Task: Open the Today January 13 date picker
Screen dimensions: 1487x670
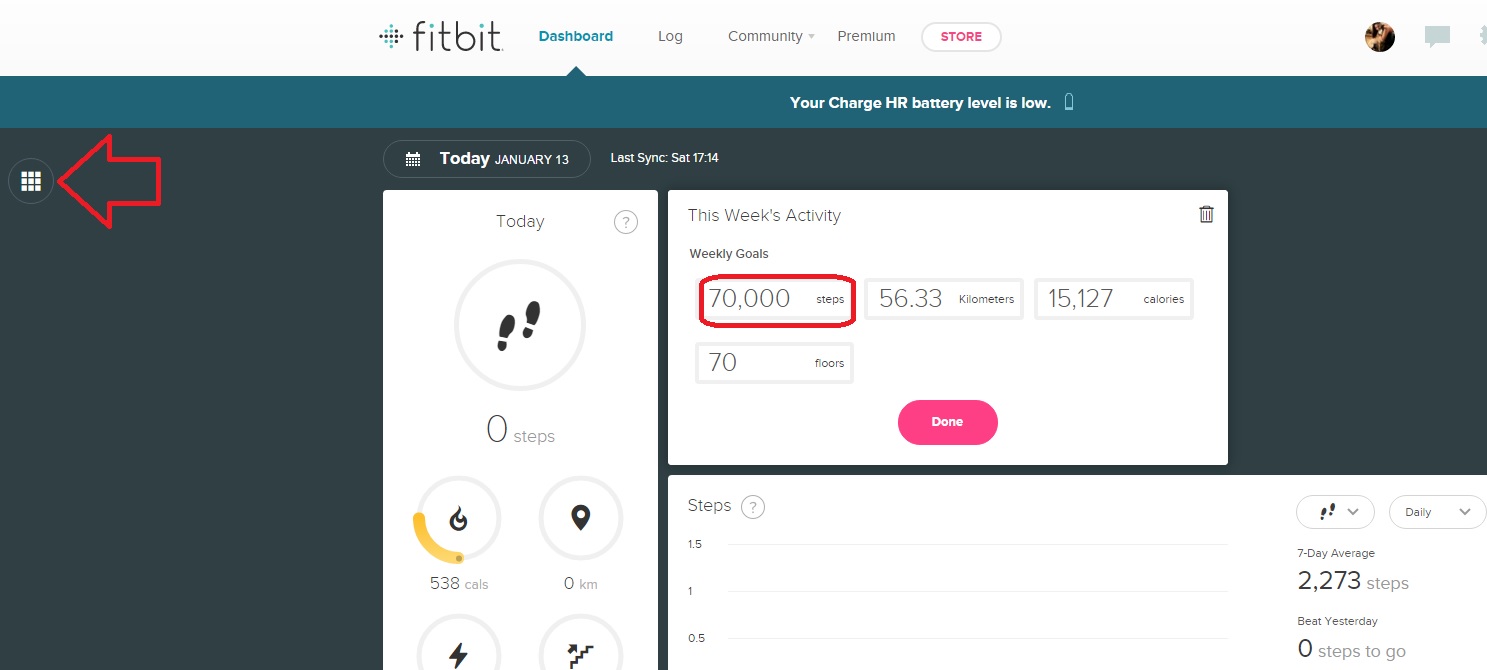Action: [x=487, y=159]
